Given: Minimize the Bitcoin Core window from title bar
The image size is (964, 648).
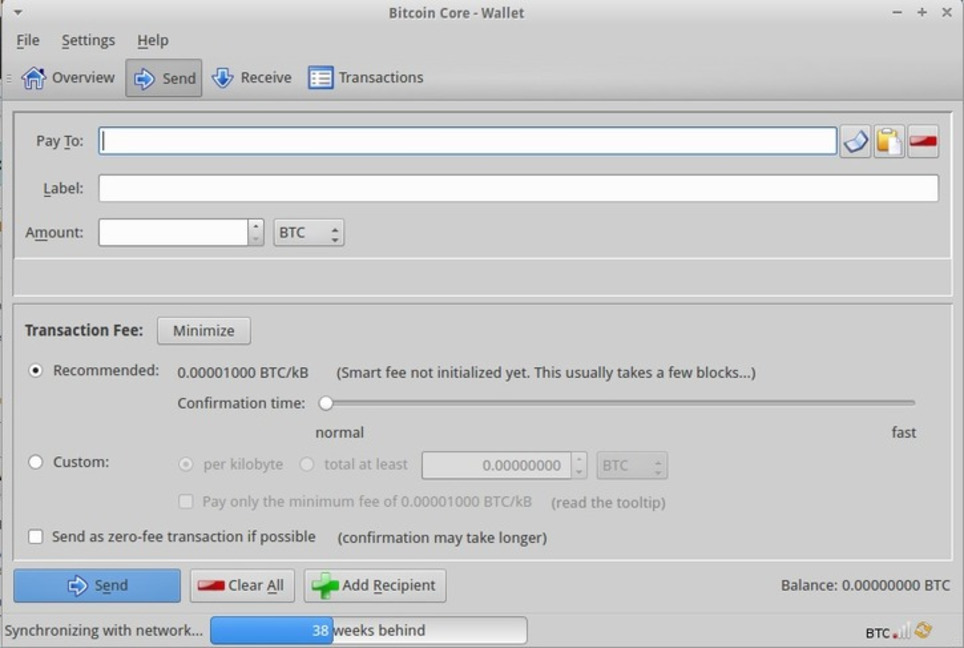Looking at the screenshot, I should (x=897, y=12).
